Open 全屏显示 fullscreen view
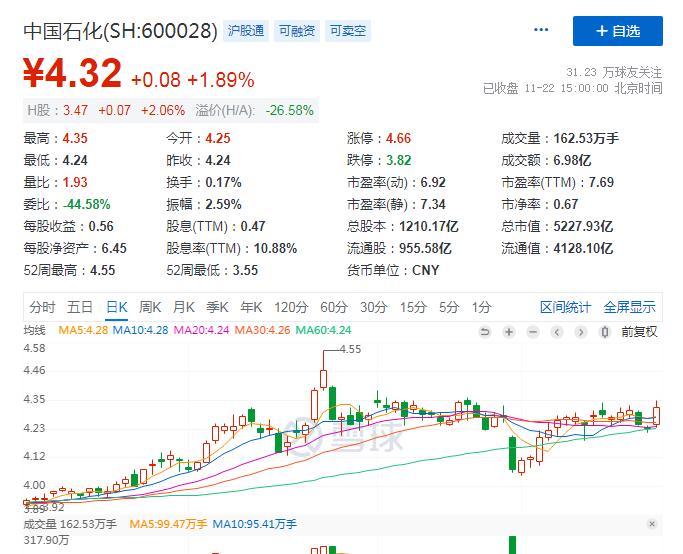Image resolution: width=683 pixels, height=554 pixels. [629, 307]
